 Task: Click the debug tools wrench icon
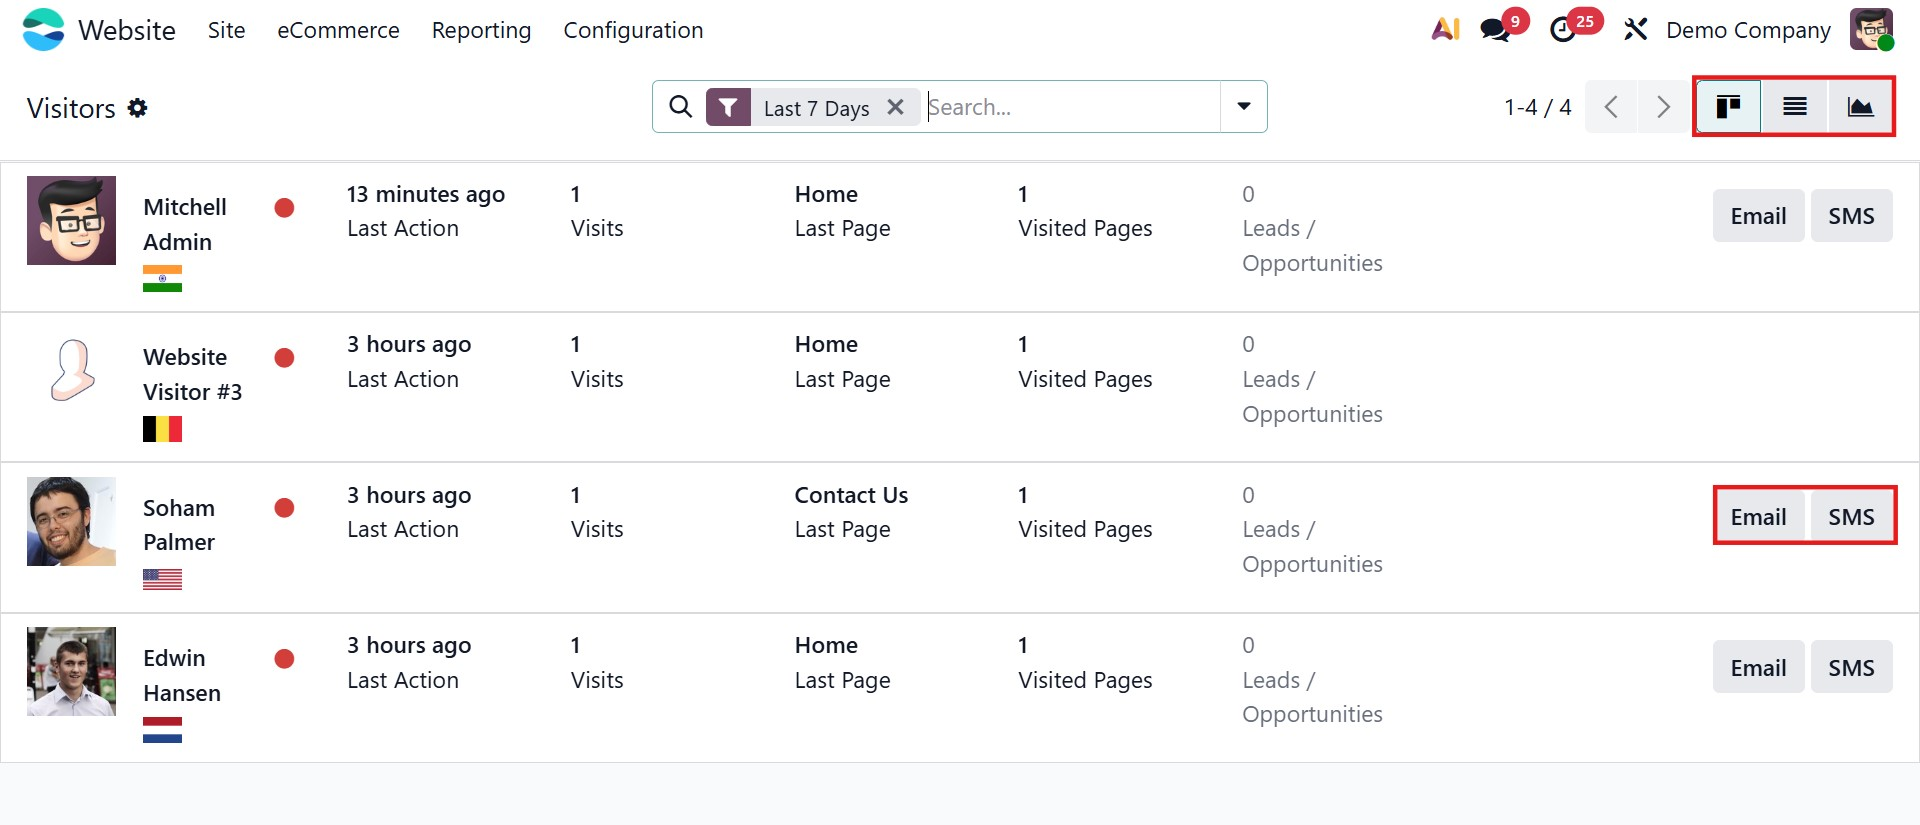(x=1635, y=30)
